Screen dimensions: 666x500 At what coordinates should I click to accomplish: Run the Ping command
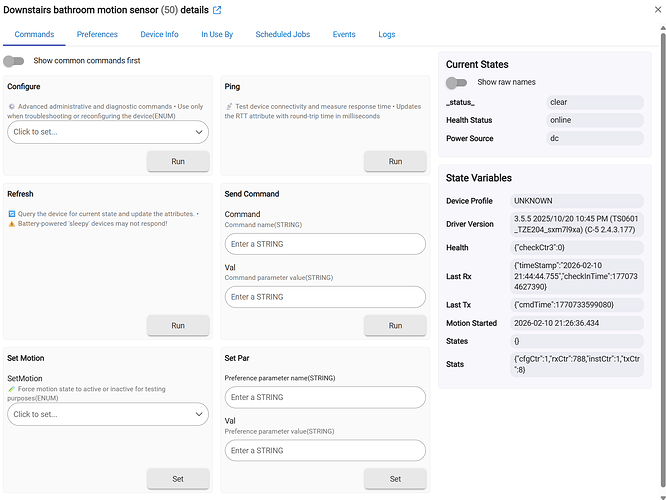395,161
